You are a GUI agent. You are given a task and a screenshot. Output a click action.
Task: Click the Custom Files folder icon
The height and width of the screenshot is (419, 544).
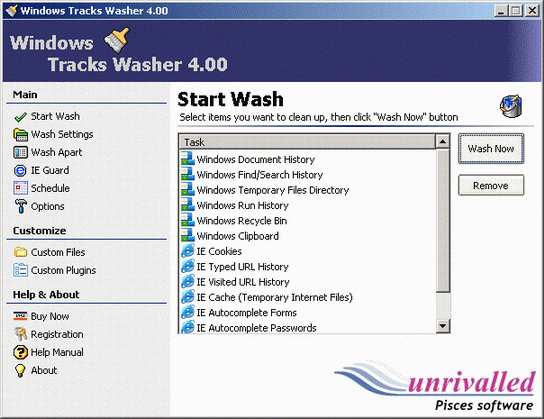pyautogui.click(x=20, y=252)
